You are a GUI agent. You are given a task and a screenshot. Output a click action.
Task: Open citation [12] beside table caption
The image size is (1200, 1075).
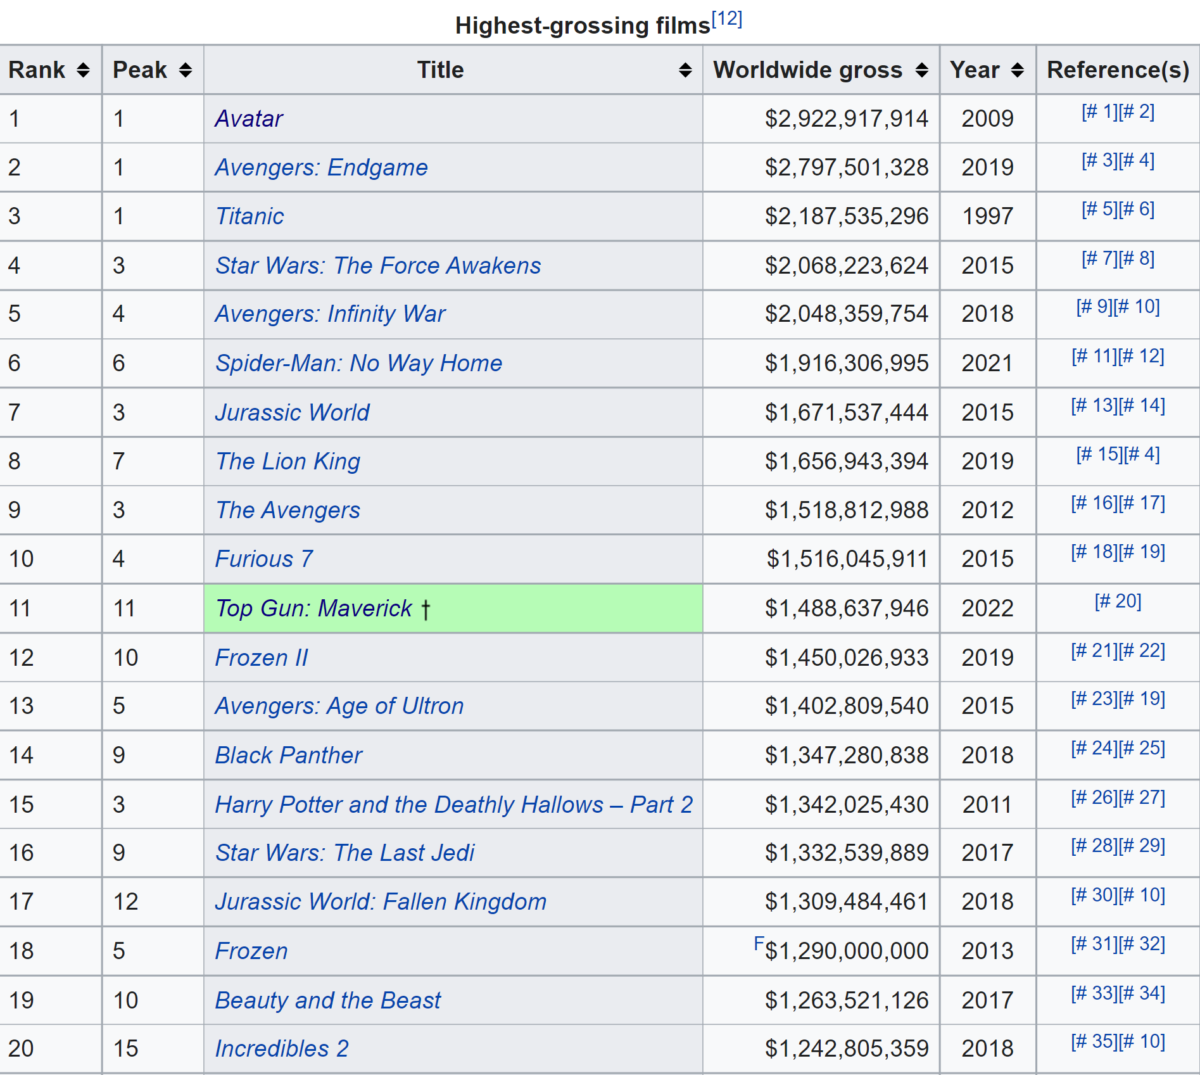point(727,20)
